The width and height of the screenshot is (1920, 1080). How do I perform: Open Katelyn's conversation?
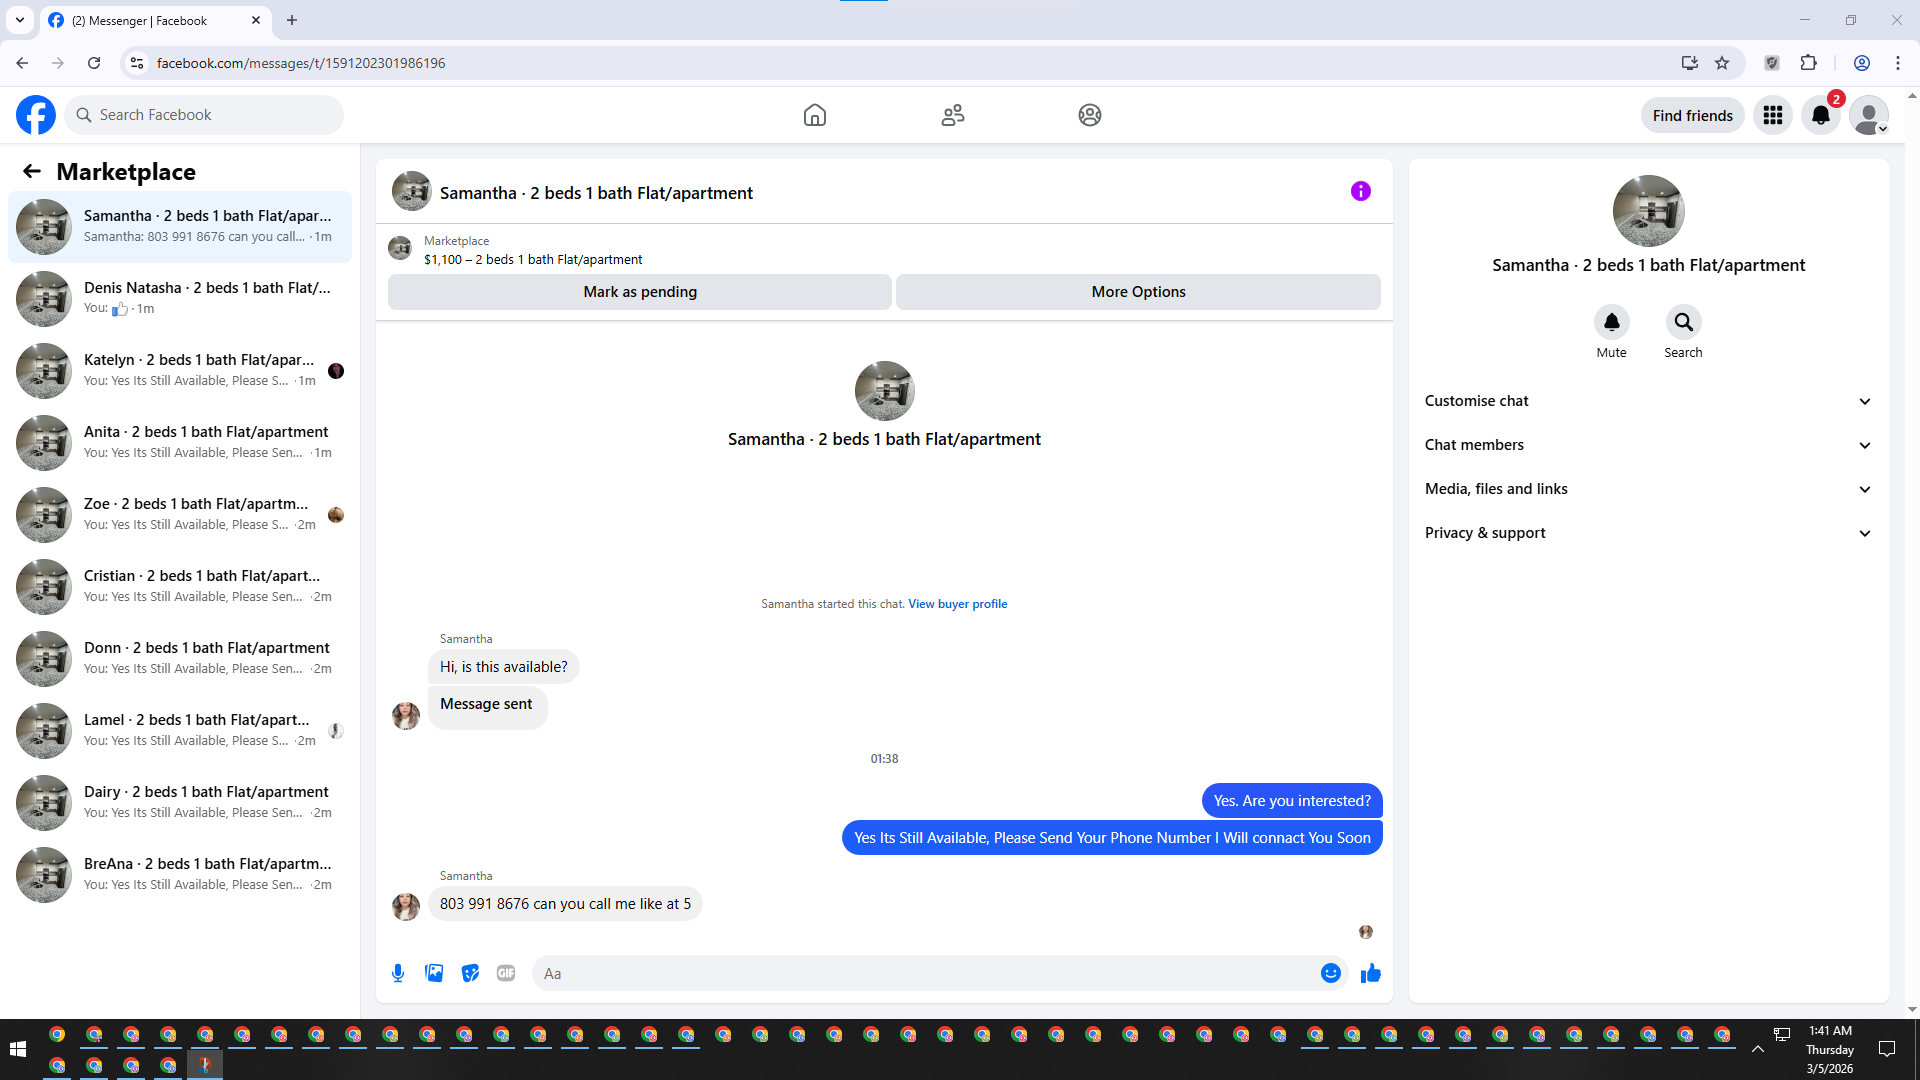180,371
